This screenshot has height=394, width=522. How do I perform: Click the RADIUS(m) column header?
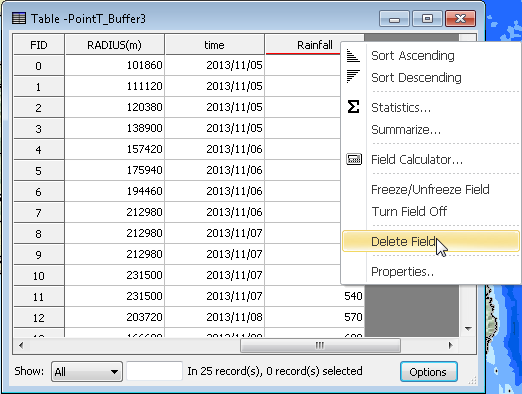tap(114, 44)
